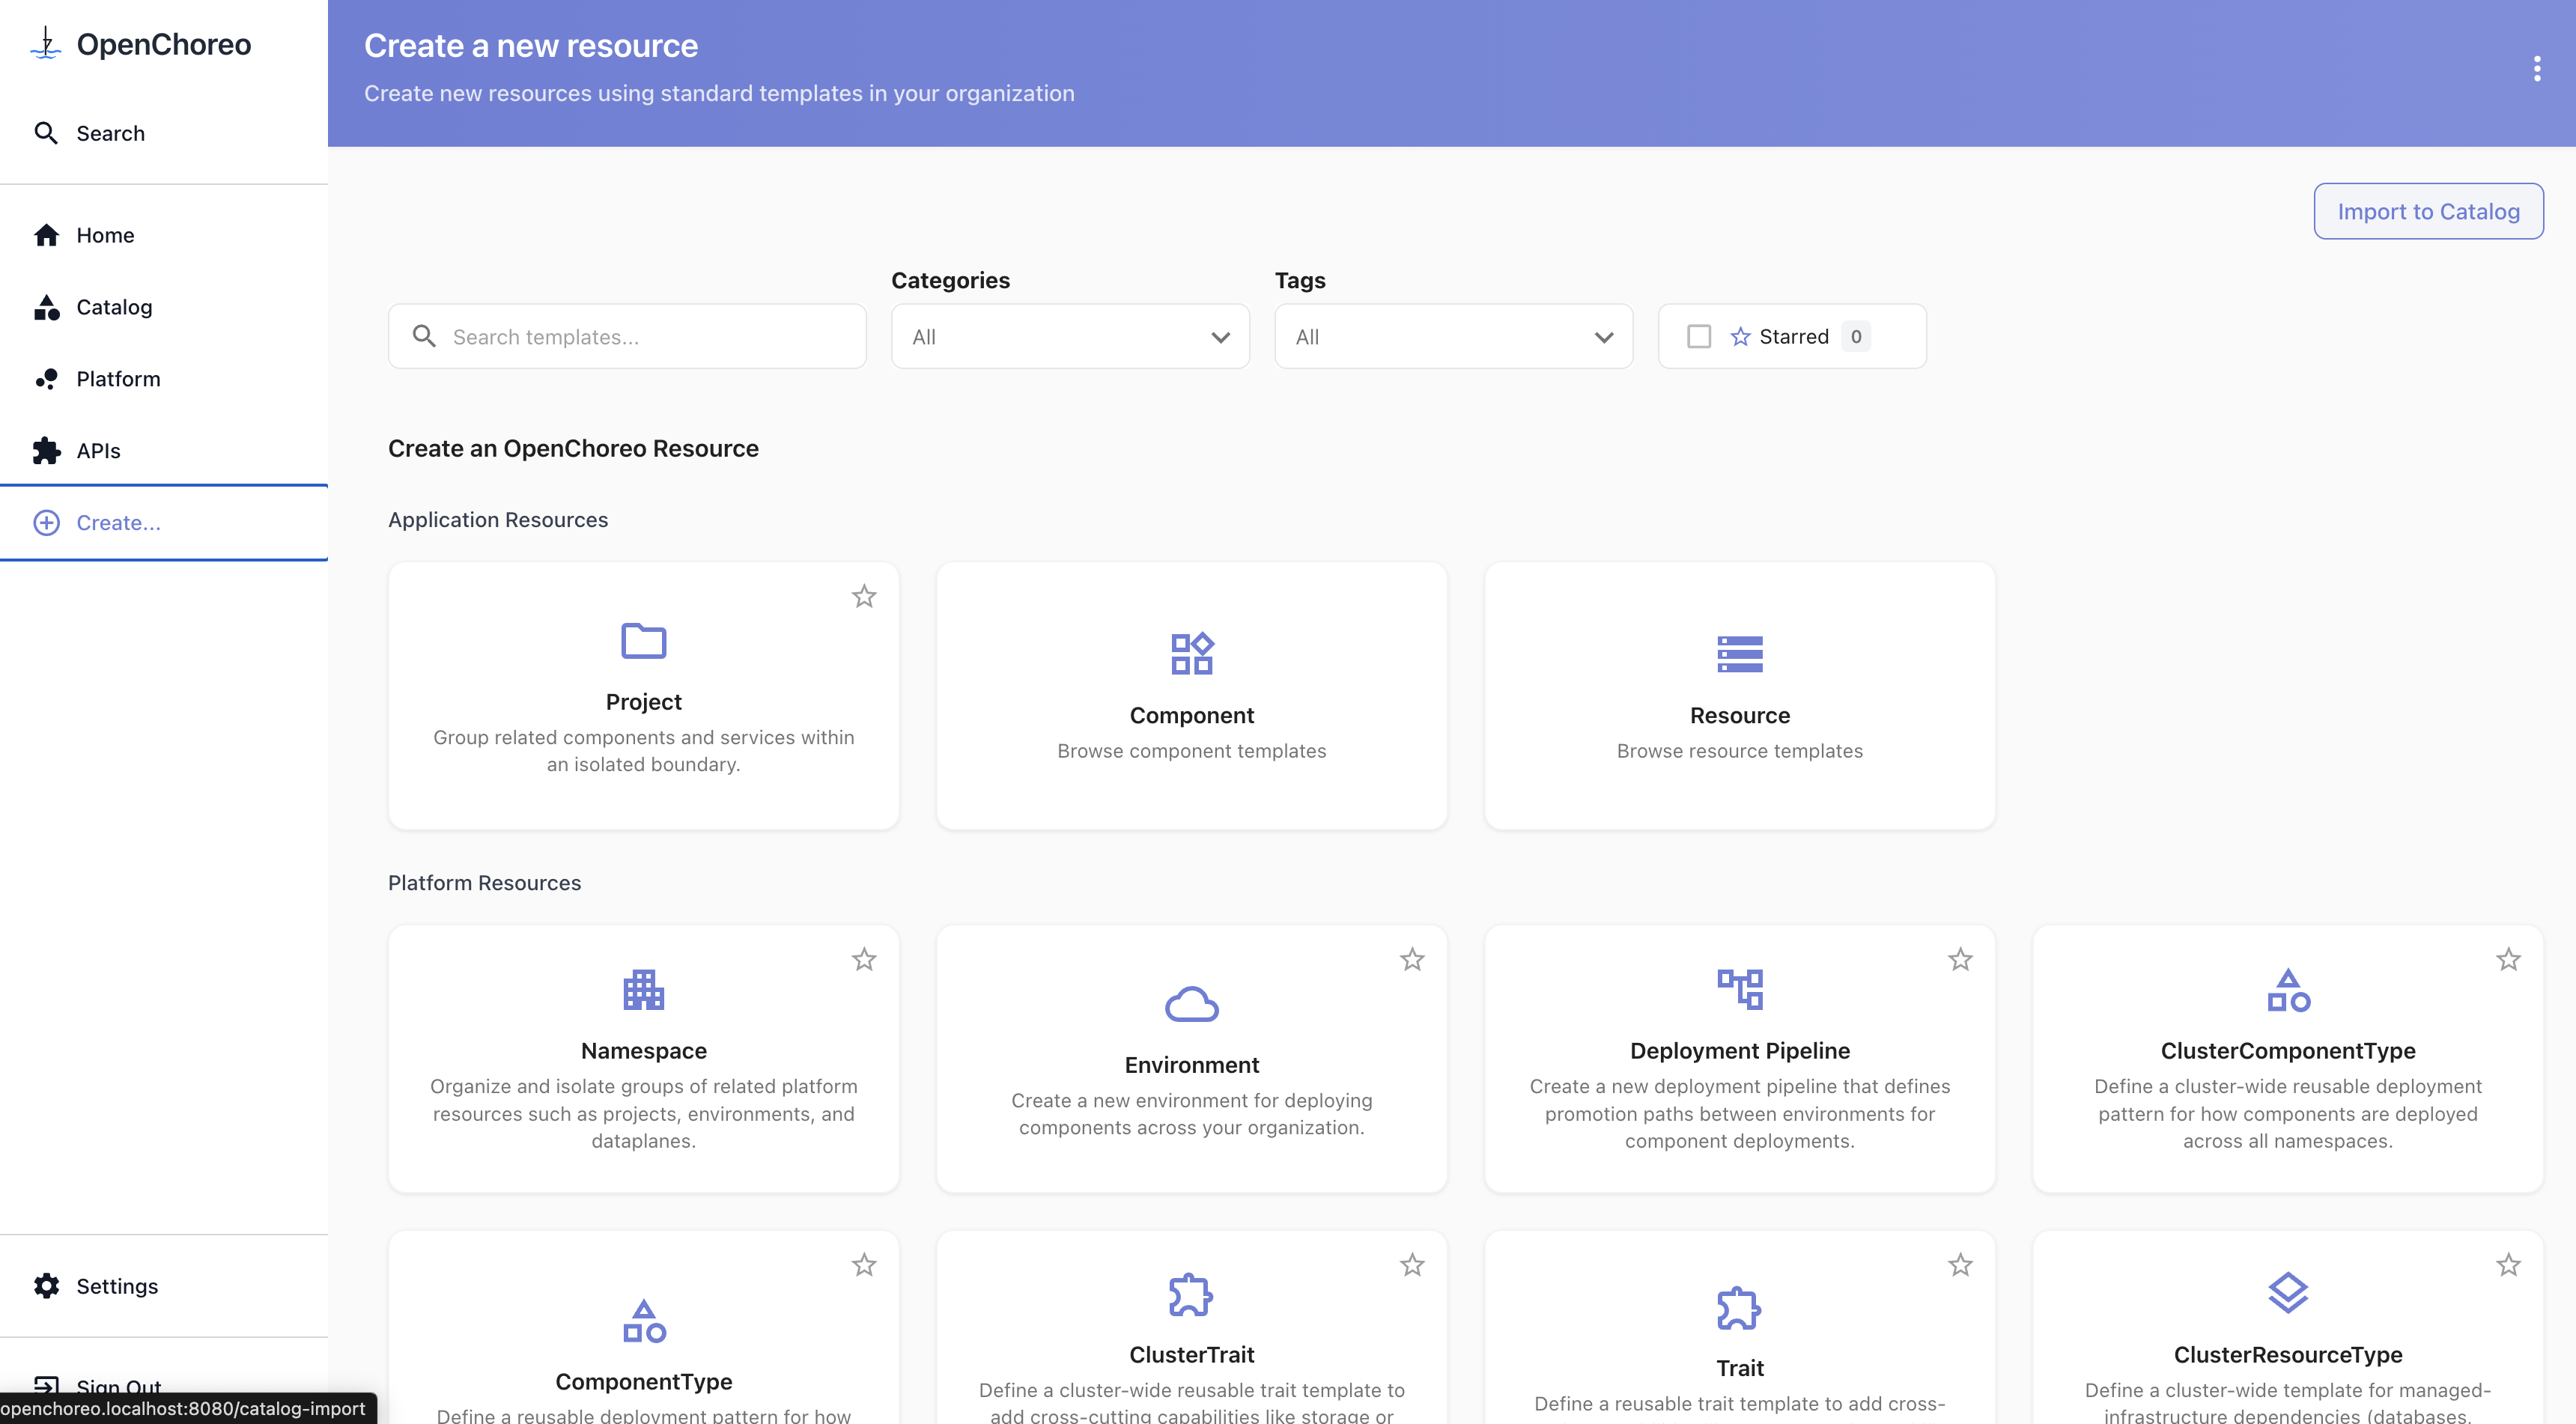
Task: Click the APIs puzzle icon
Action: click(46, 451)
